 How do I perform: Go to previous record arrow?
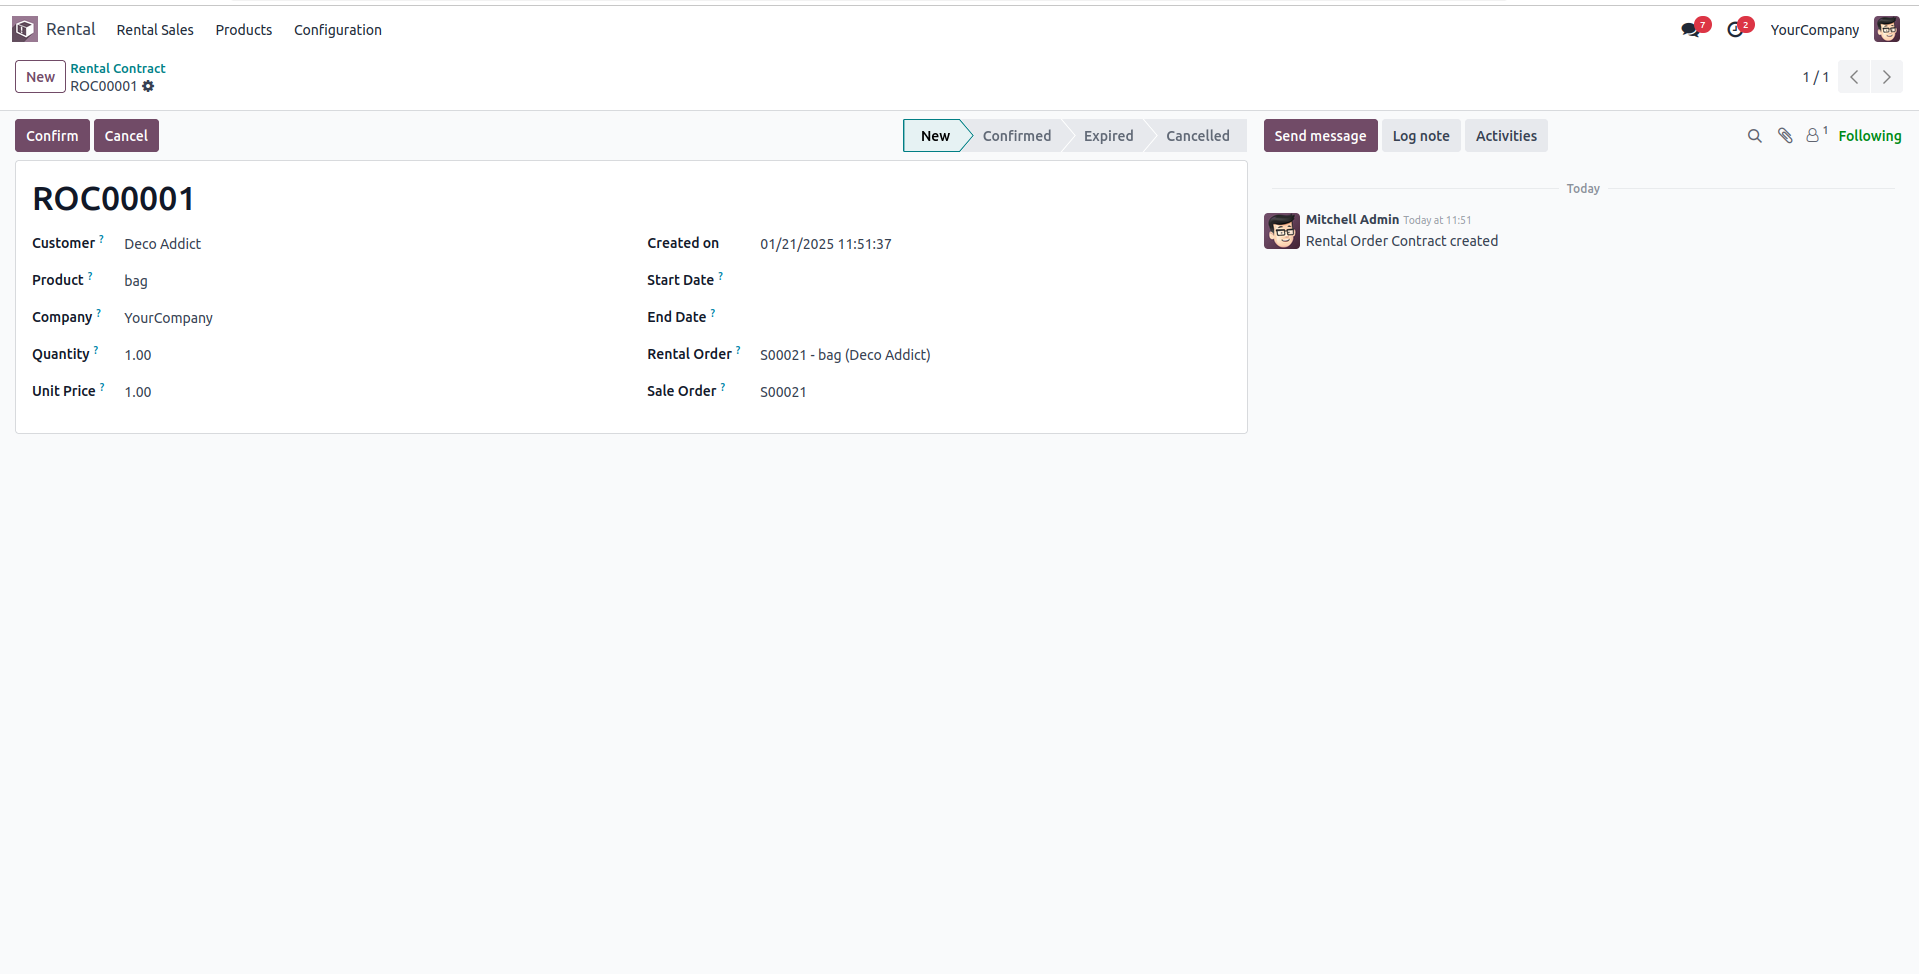(x=1854, y=77)
